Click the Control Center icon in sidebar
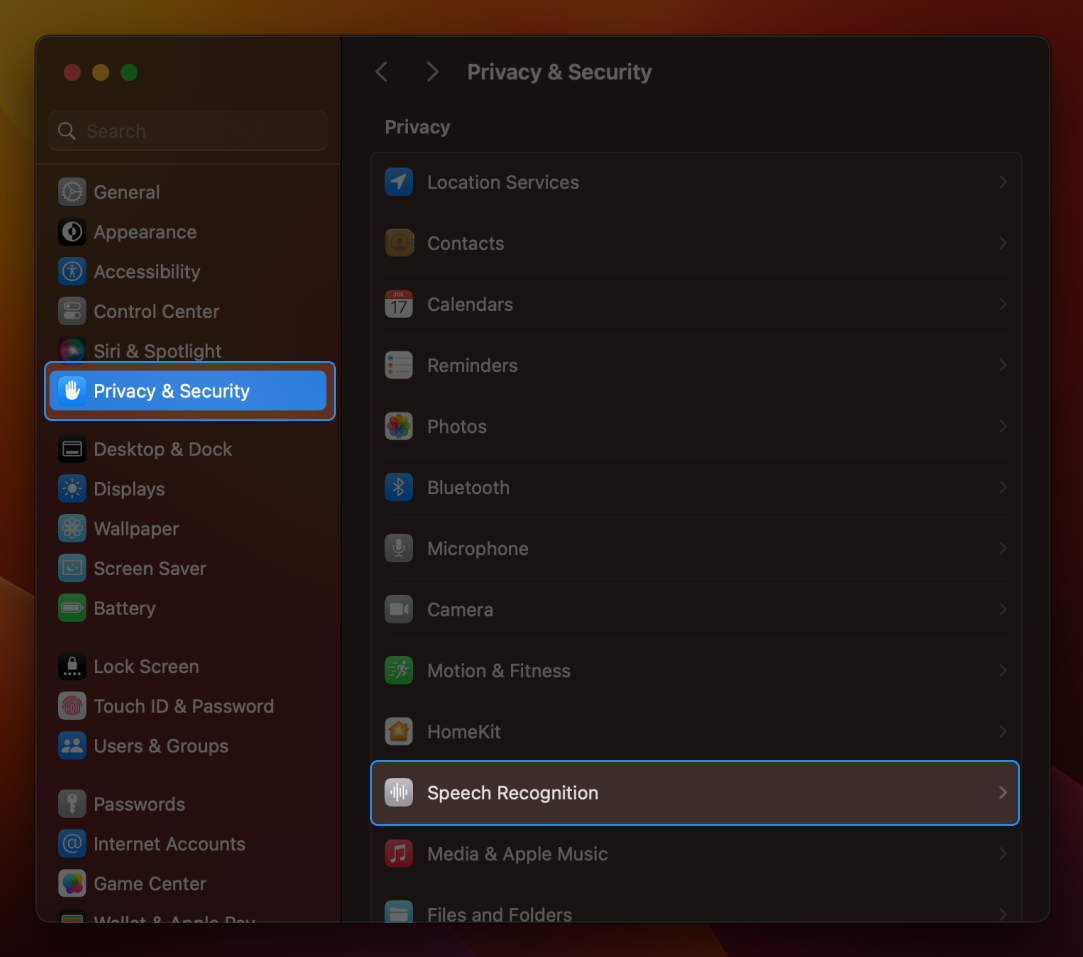Image resolution: width=1083 pixels, height=957 pixels. pos(72,311)
